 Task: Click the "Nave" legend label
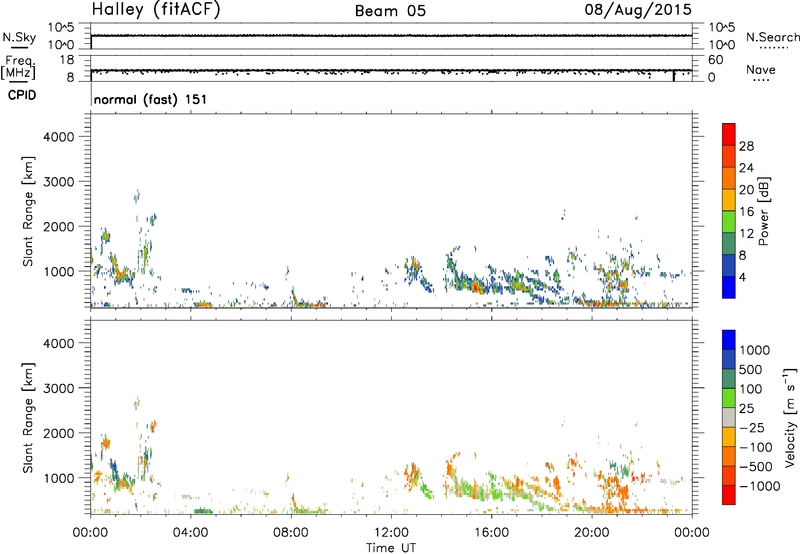pos(761,69)
